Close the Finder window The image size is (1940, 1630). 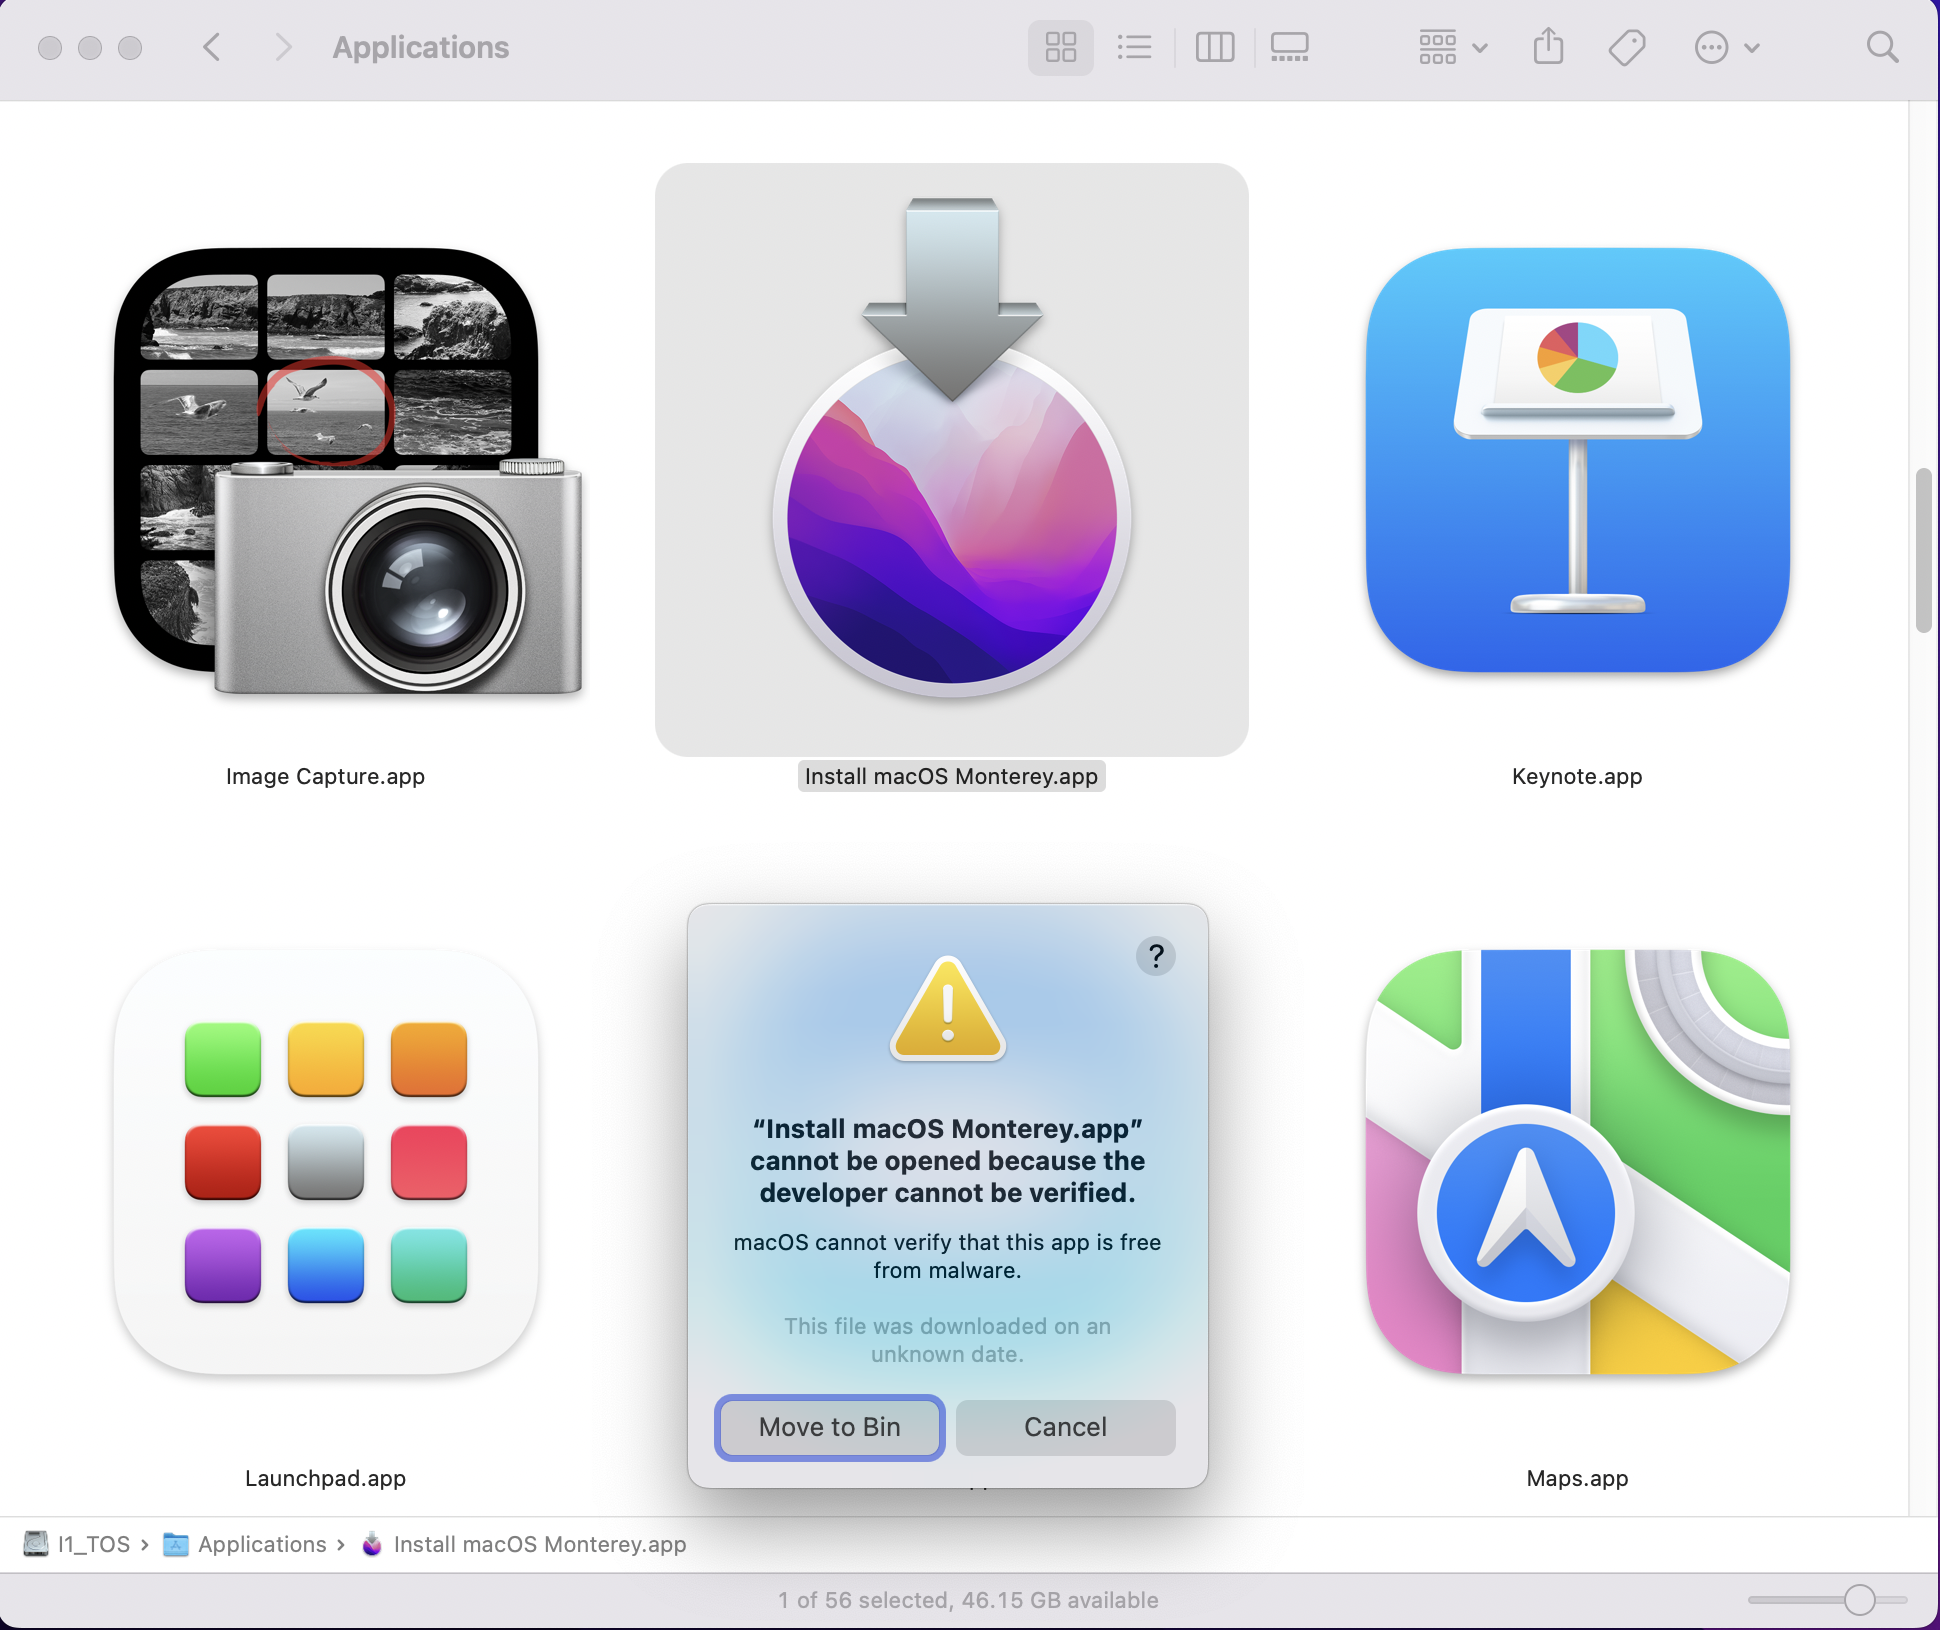point(50,47)
